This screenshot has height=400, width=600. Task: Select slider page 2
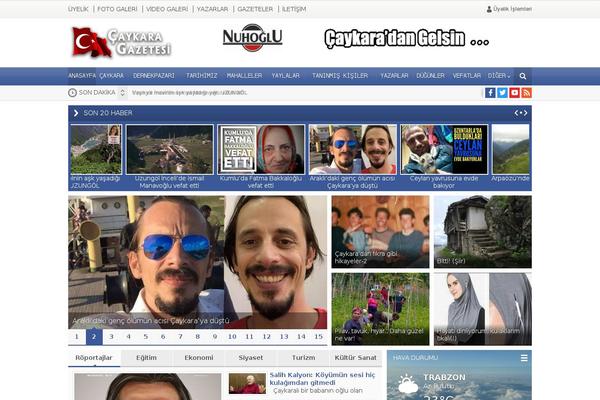[x=94, y=337]
